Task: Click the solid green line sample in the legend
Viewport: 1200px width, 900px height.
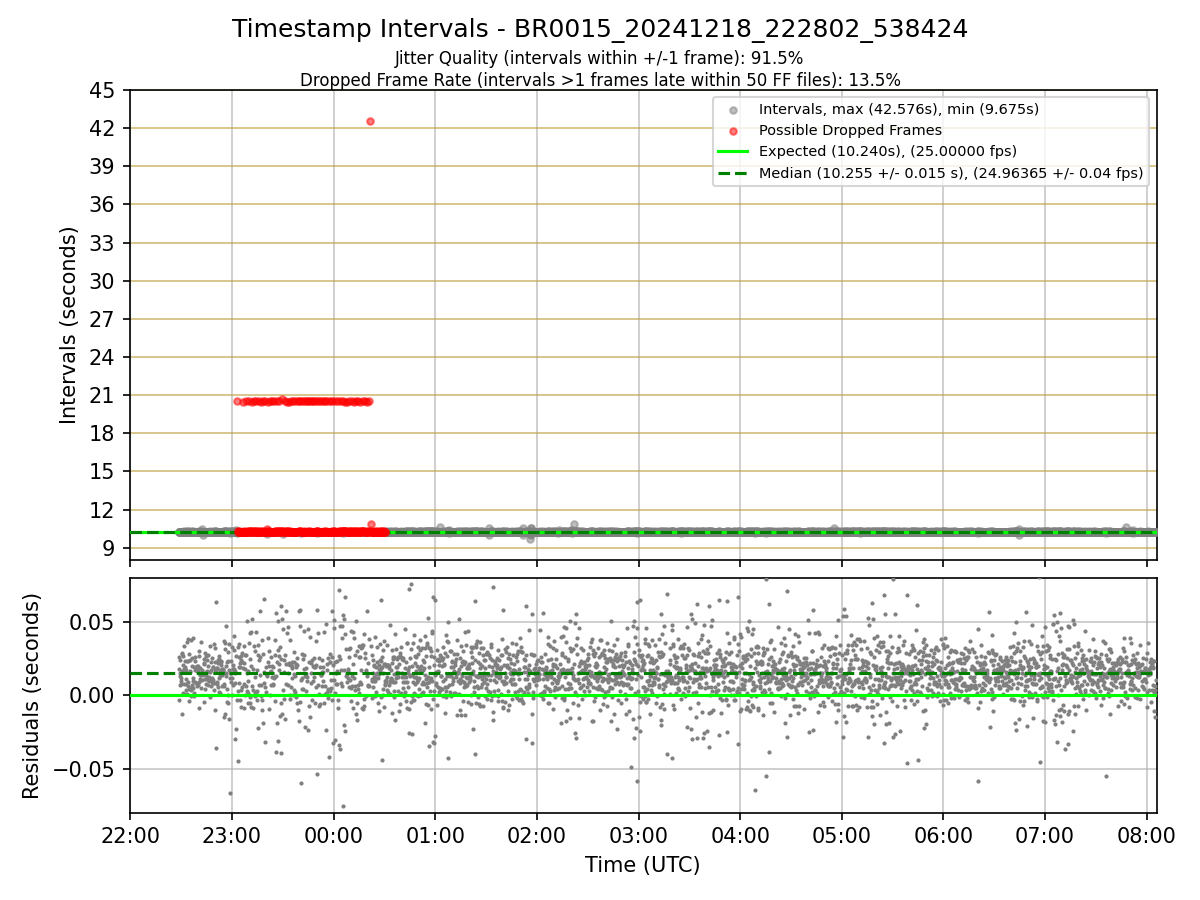Action: pos(733,152)
